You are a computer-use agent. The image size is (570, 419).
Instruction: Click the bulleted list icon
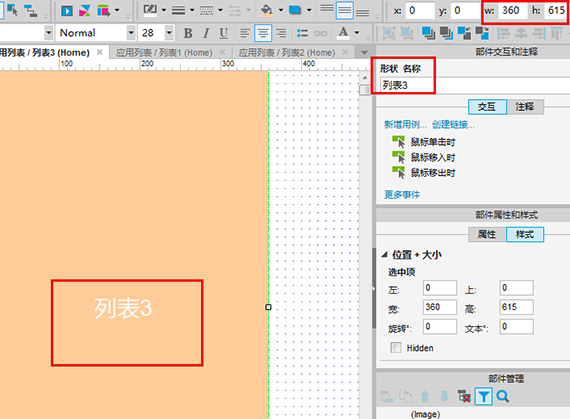(x=302, y=33)
